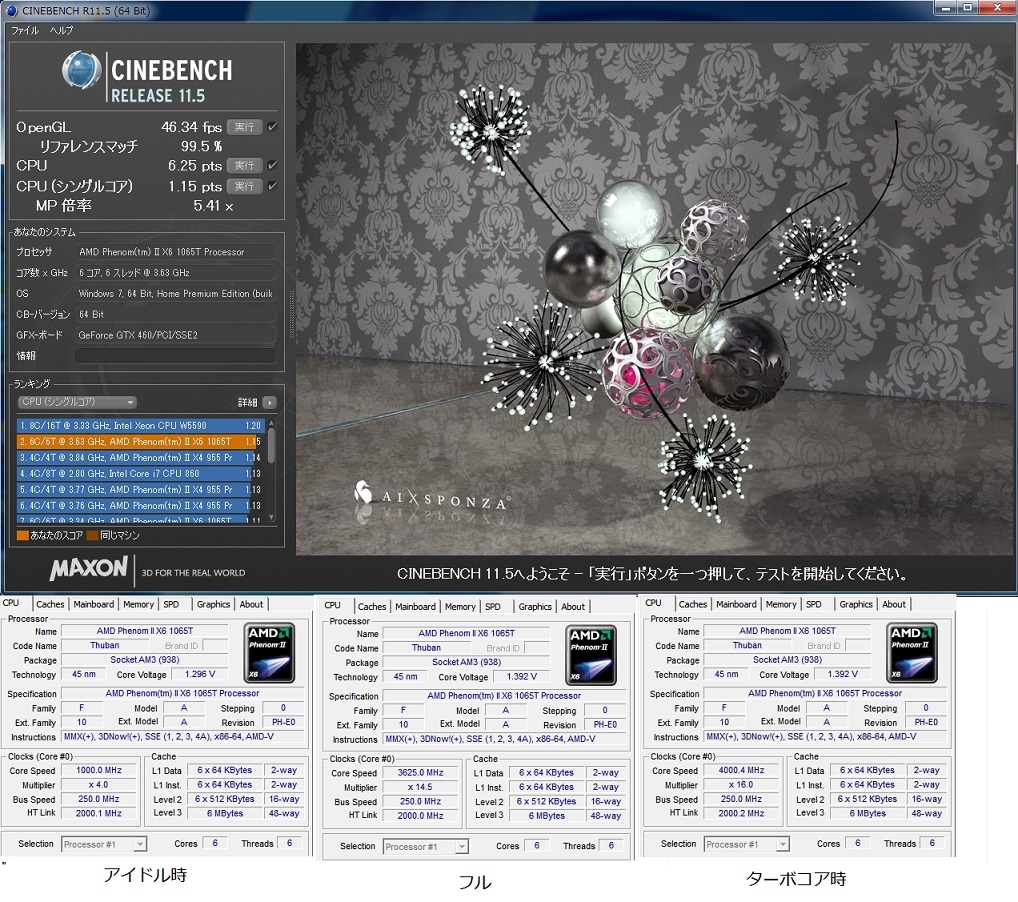Open Caches tab in the フル CPU-Z panel

pos(372,607)
